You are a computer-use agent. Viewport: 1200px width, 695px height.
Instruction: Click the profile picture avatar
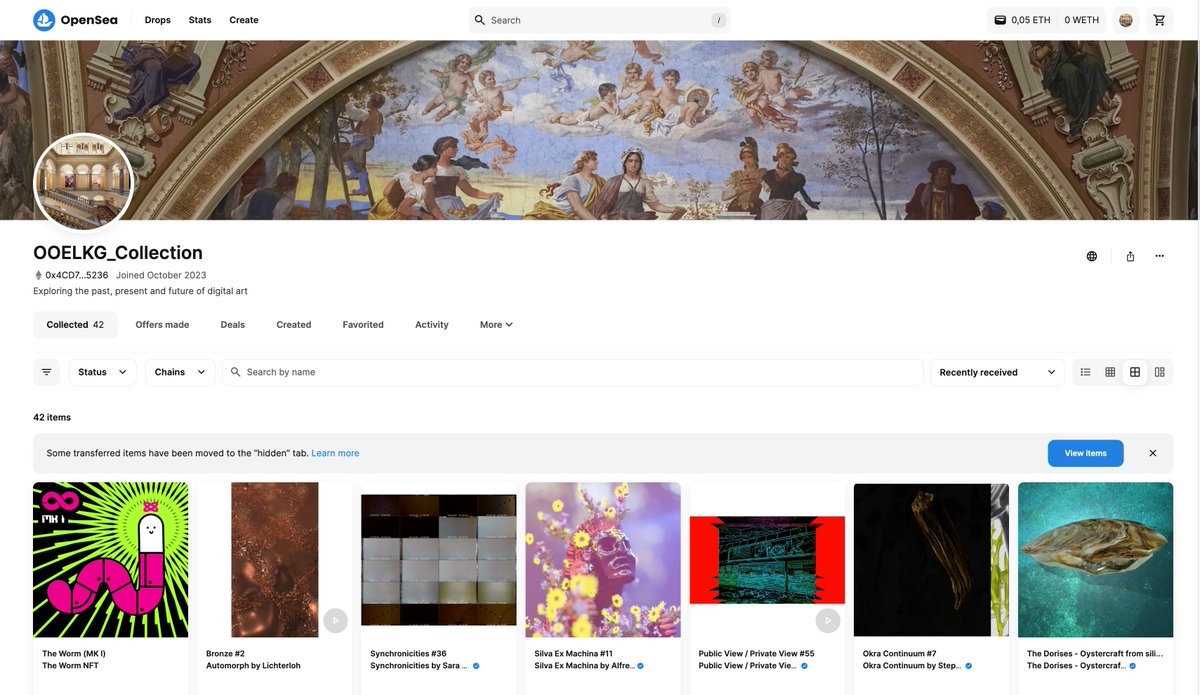(84, 182)
